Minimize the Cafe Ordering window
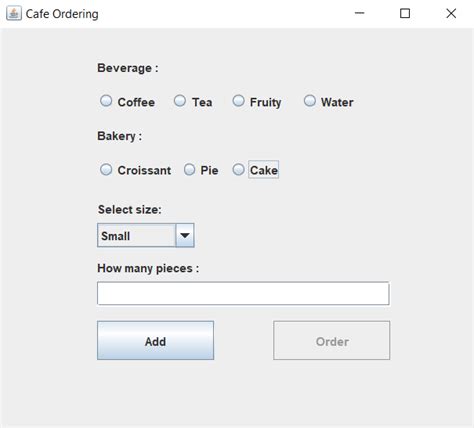Screen dimensions: 474x428 tap(359, 13)
